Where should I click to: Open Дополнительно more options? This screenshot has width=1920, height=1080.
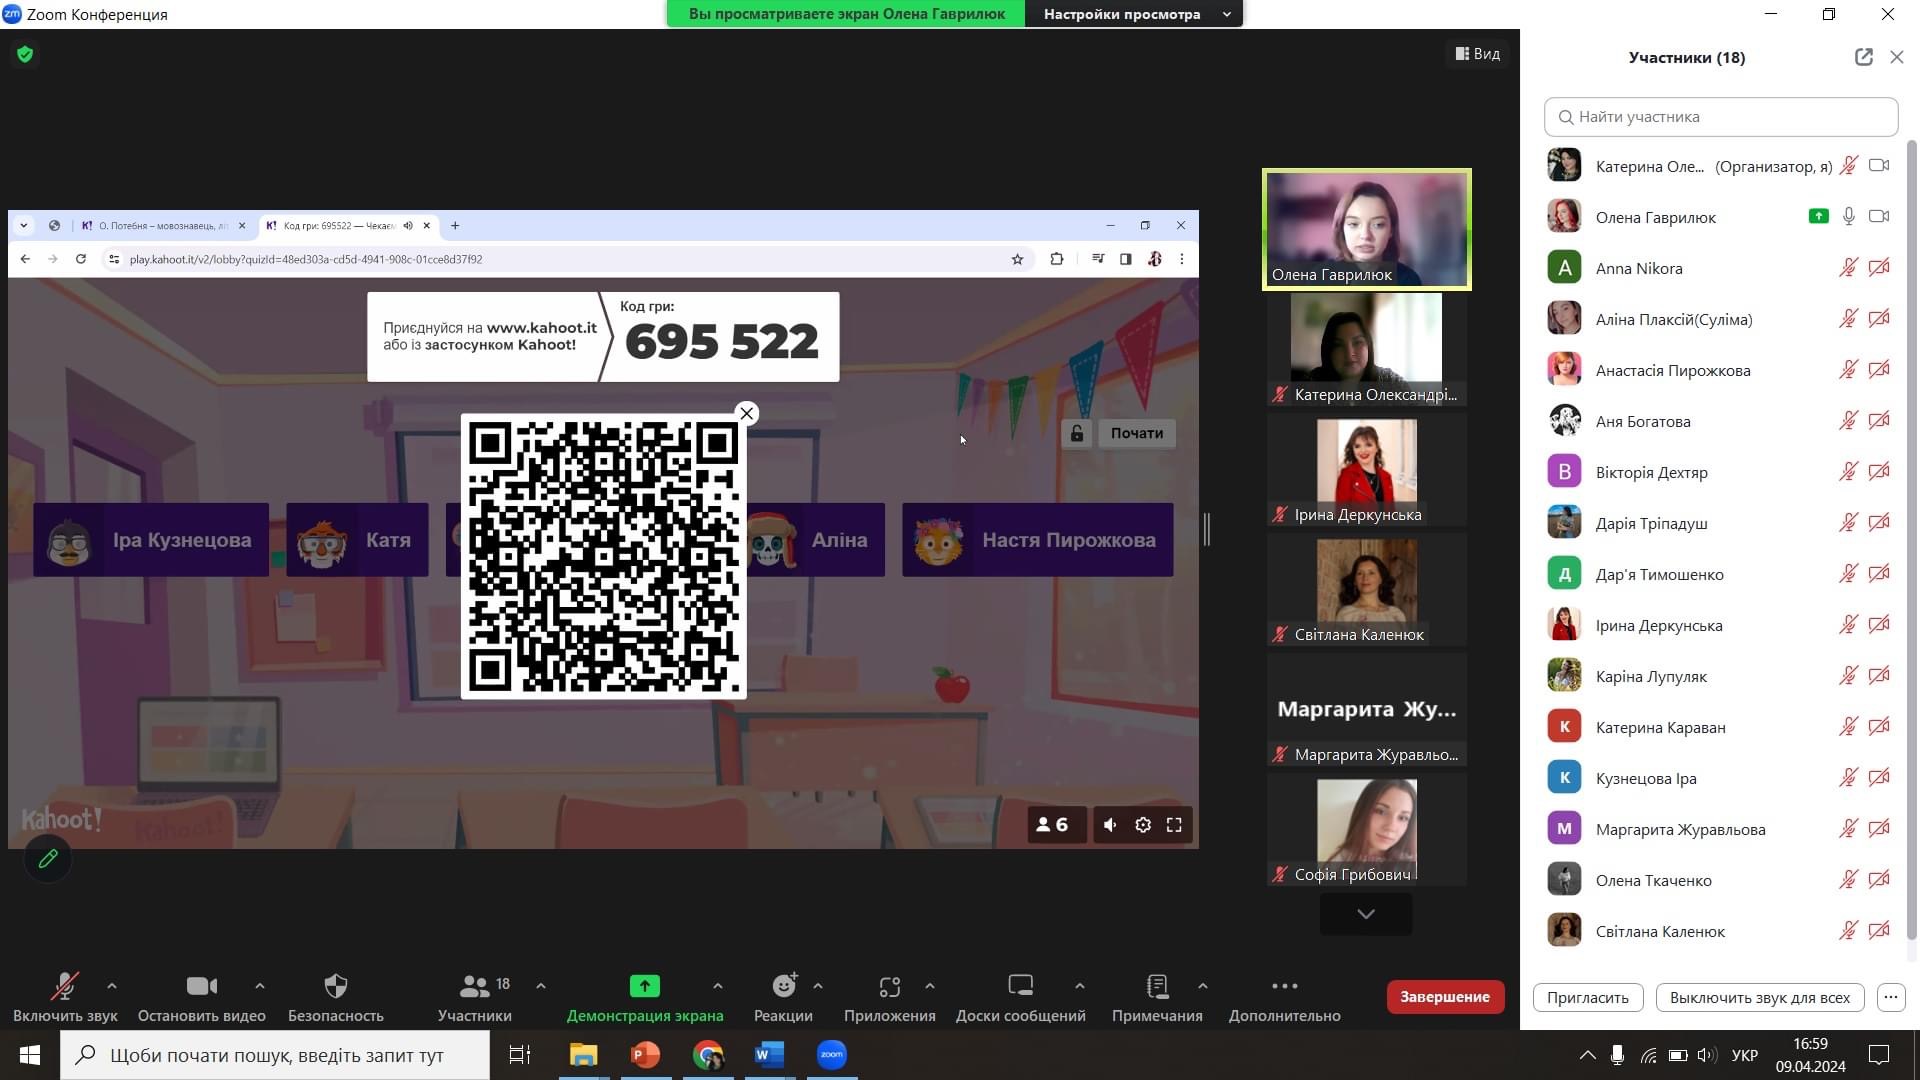[1284, 997]
